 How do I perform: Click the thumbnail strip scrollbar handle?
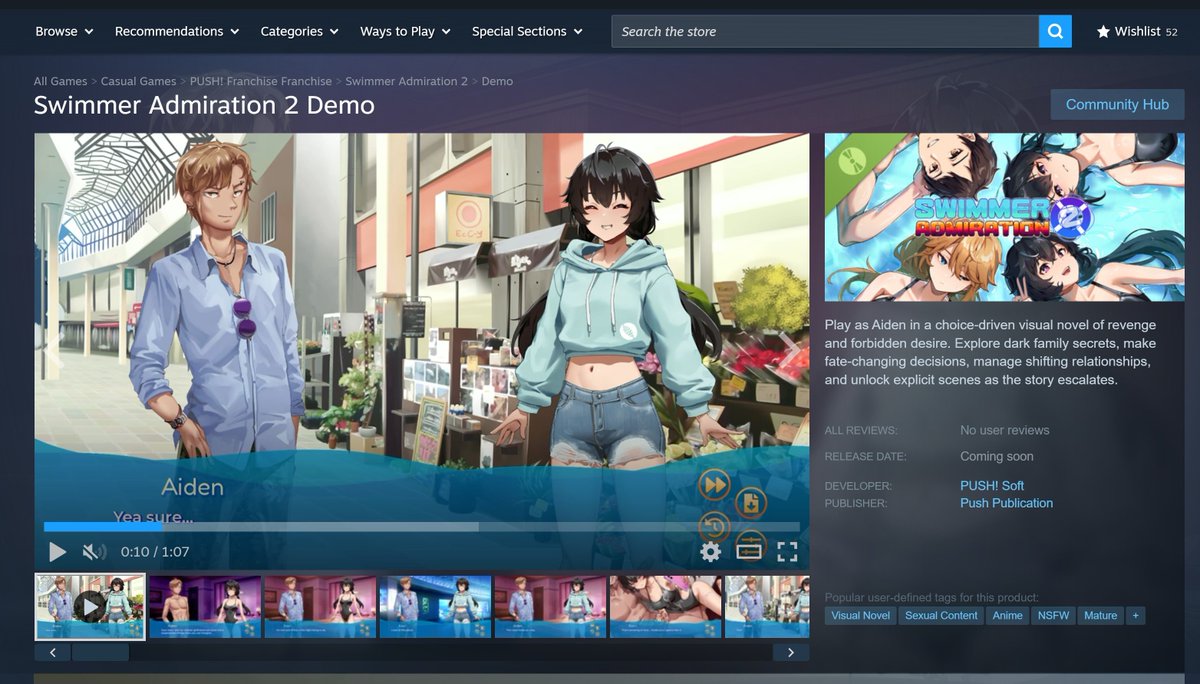(100, 652)
